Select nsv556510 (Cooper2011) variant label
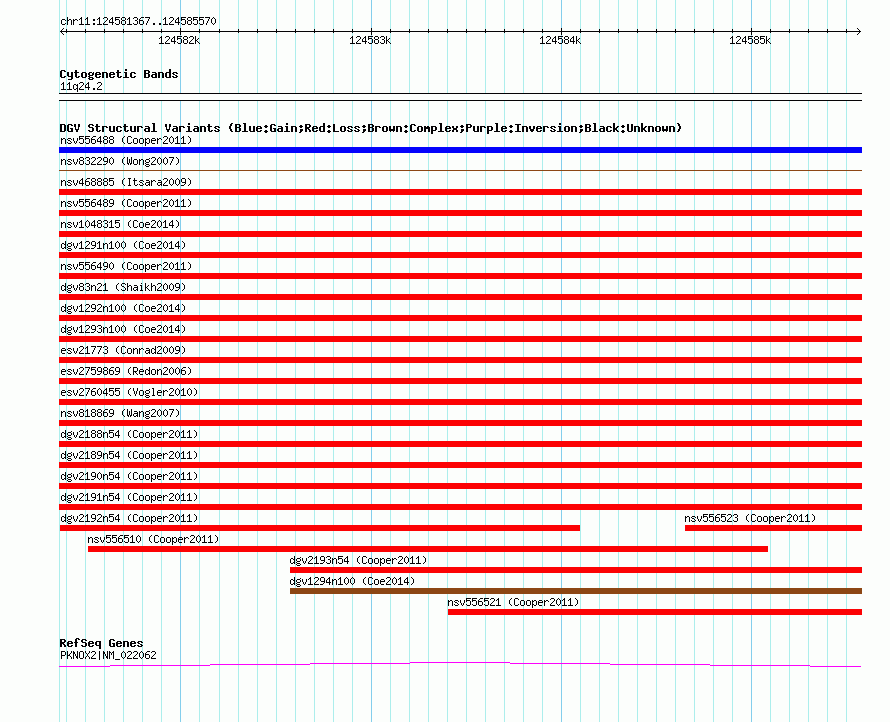The width and height of the screenshot is (890, 722). click(153, 539)
